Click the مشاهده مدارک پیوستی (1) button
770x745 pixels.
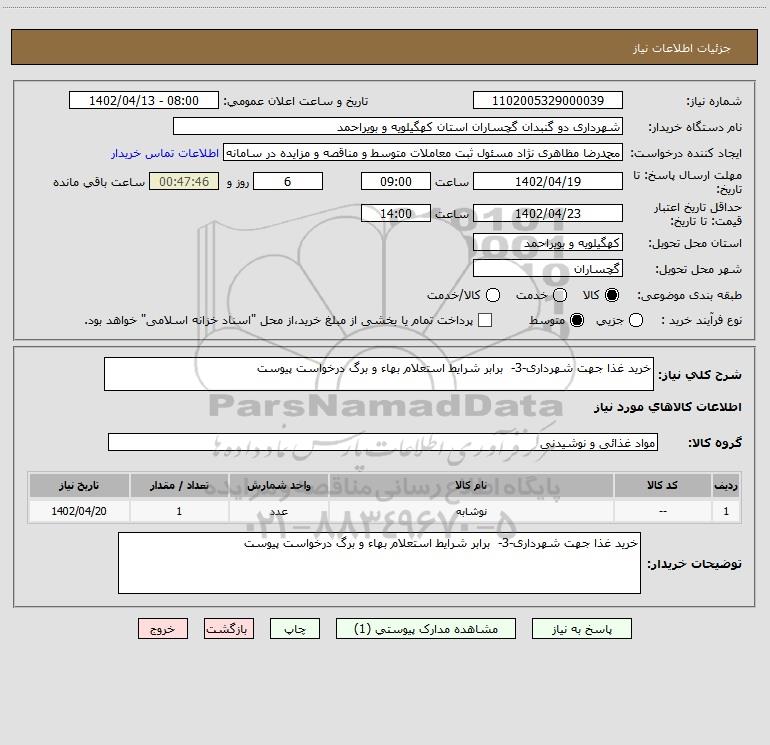tap(426, 629)
